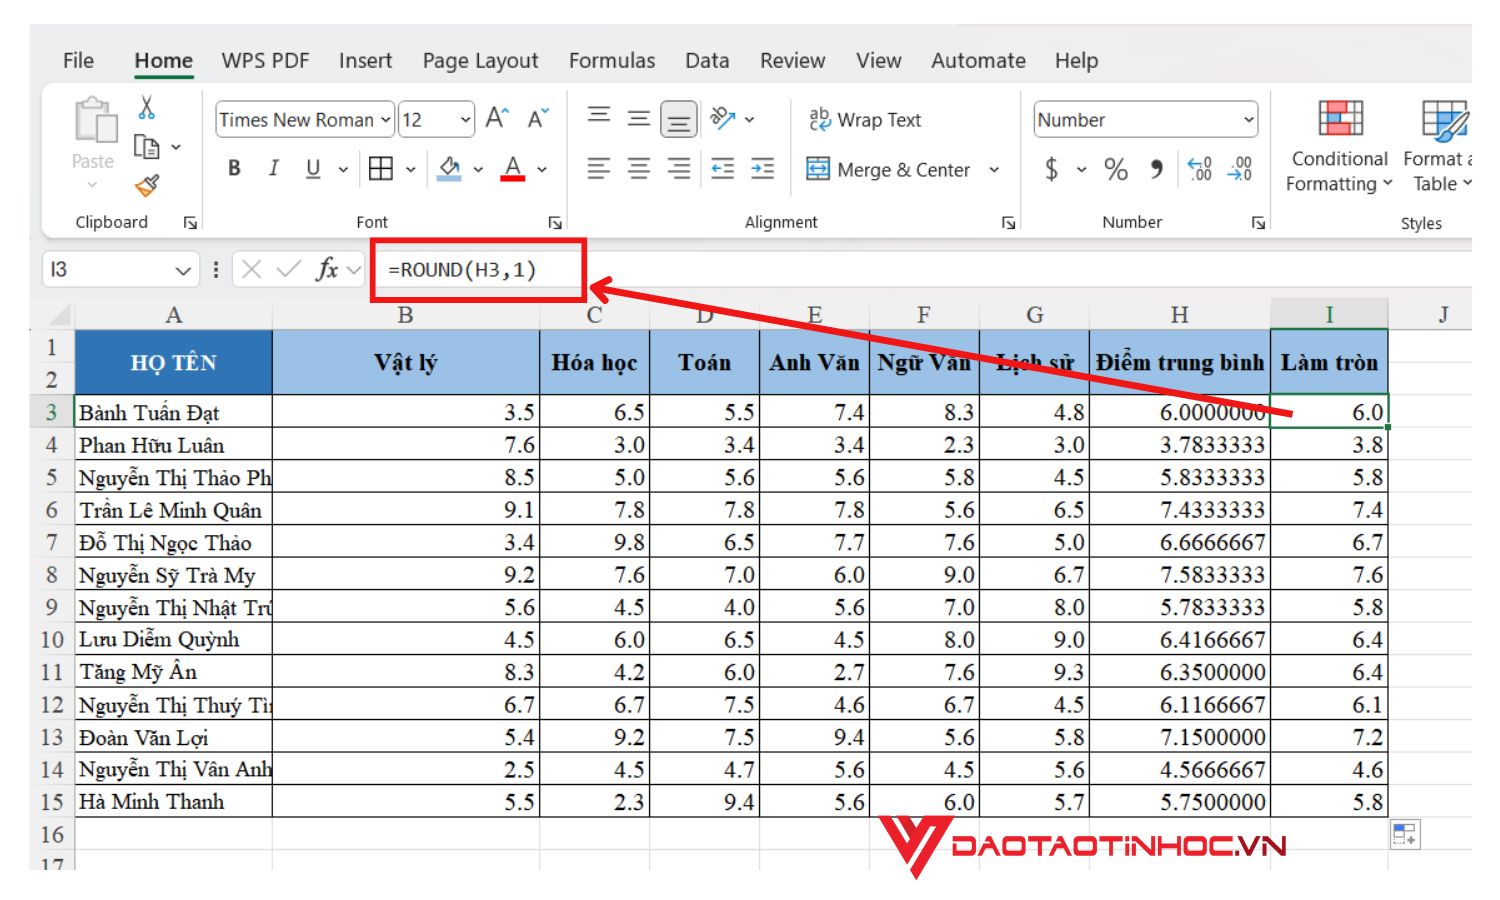1500x900 pixels.
Task: Click the Cut scissors icon
Action: [147, 107]
